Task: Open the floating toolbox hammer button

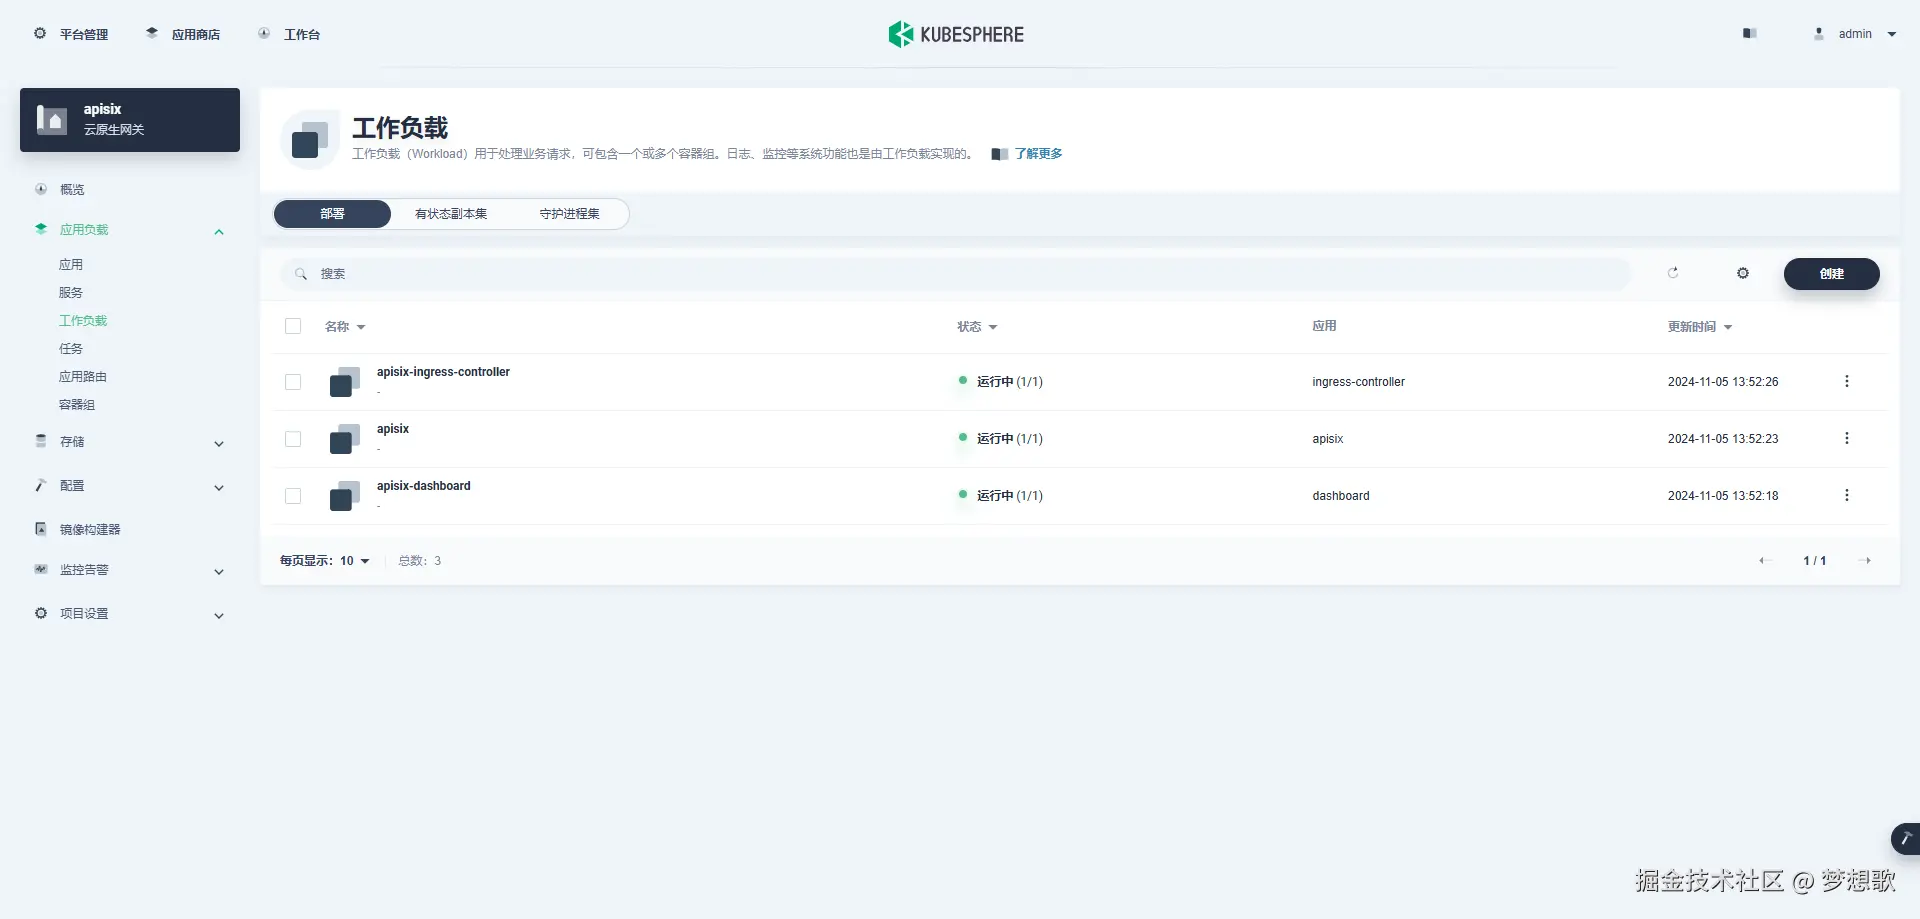Action: pyautogui.click(x=1905, y=838)
